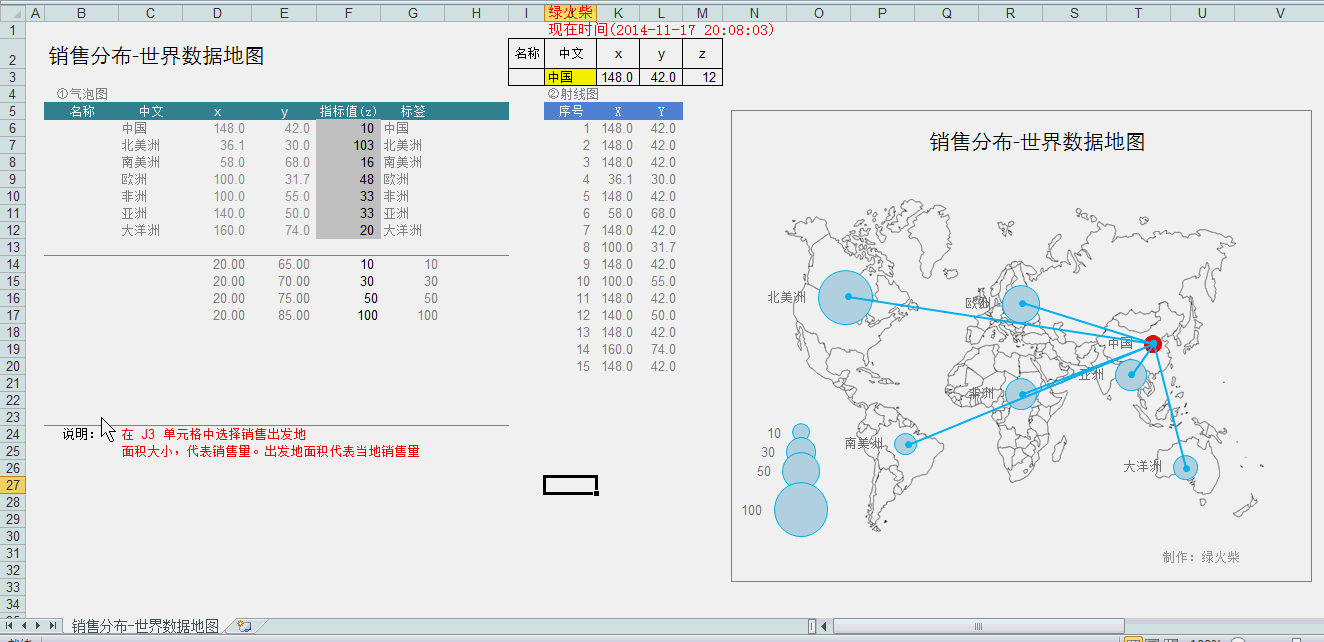The height and width of the screenshot is (642, 1324).
Task: Select cell L3 showing 42.0
Action: click(663, 77)
